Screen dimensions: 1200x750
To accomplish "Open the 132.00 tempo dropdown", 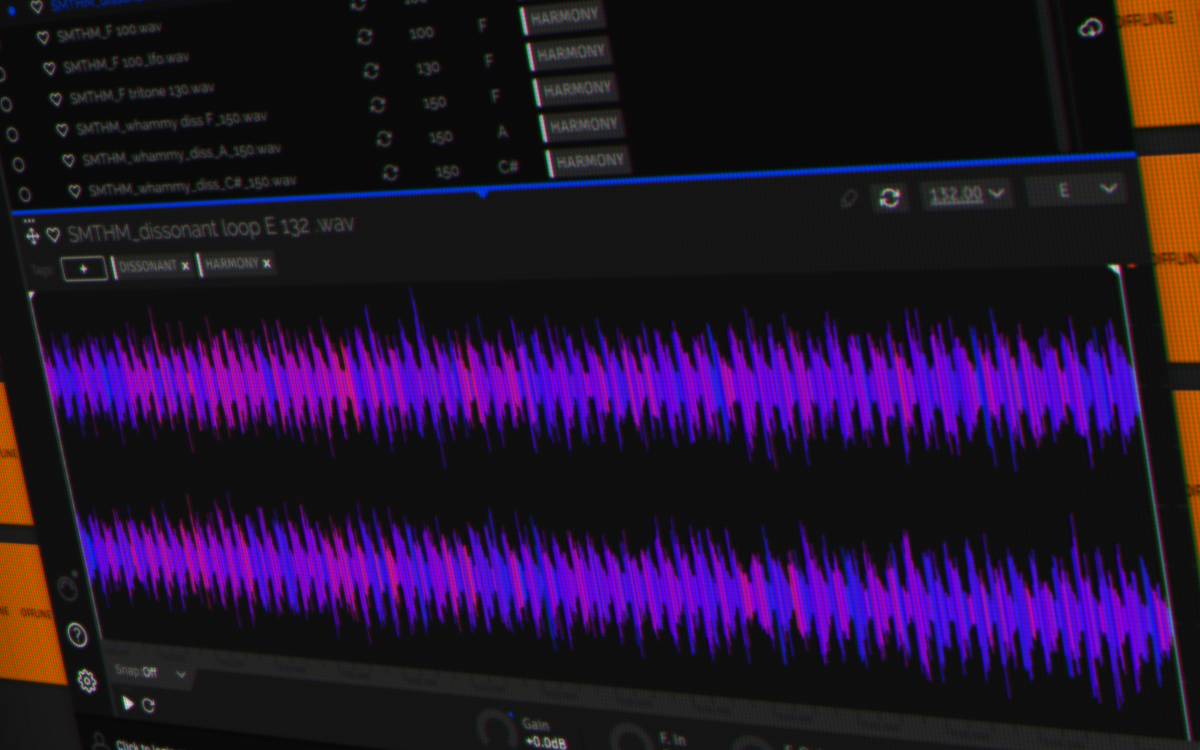I will coord(967,193).
